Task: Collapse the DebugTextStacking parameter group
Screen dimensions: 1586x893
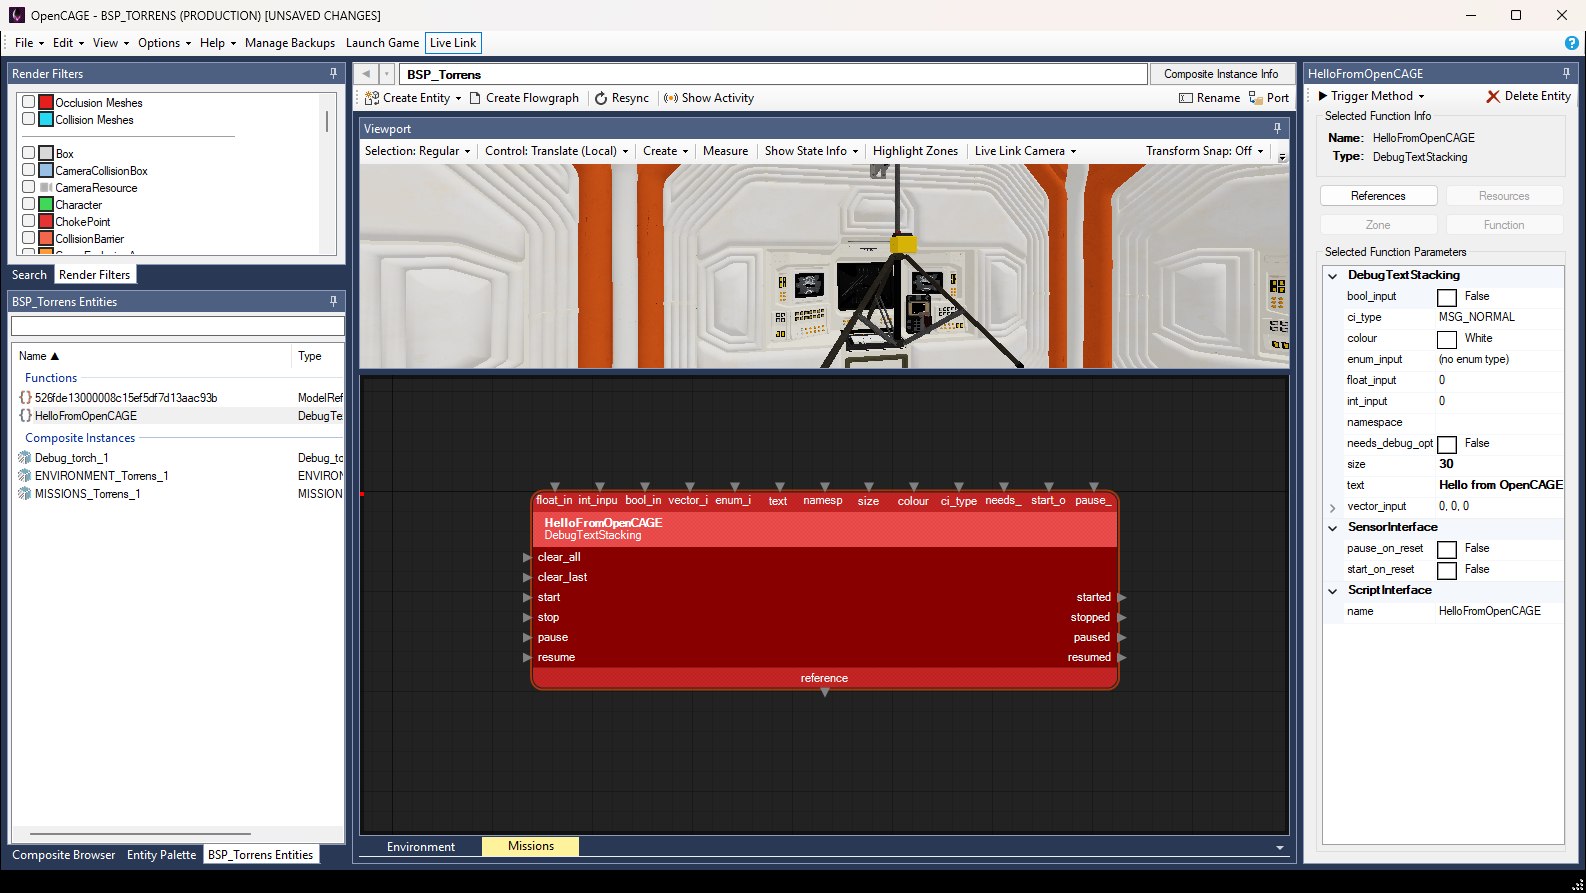Action: (x=1332, y=275)
